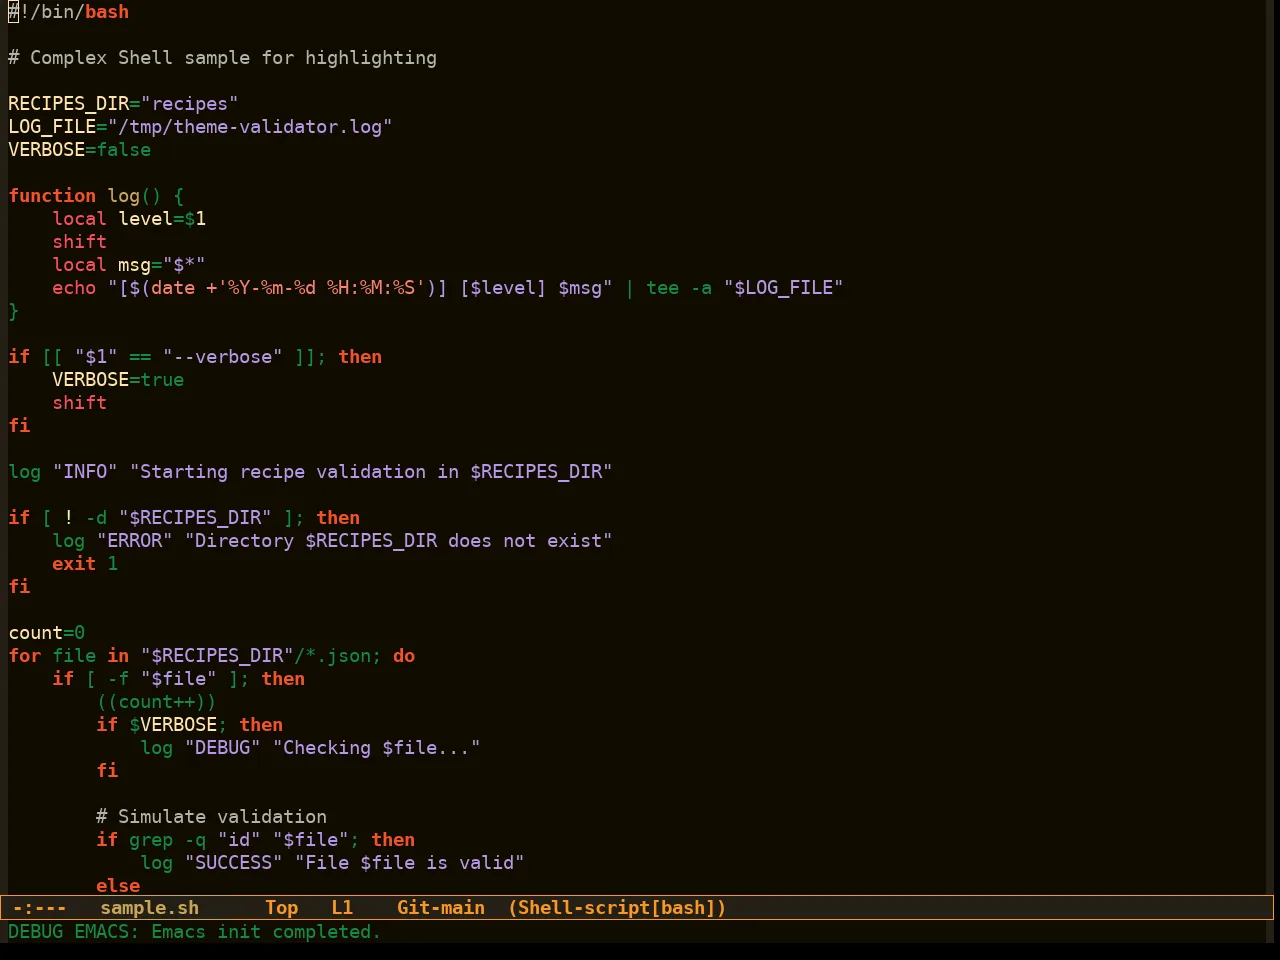
Task: Click the 'if grep -q "id"' line
Action: point(256,840)
